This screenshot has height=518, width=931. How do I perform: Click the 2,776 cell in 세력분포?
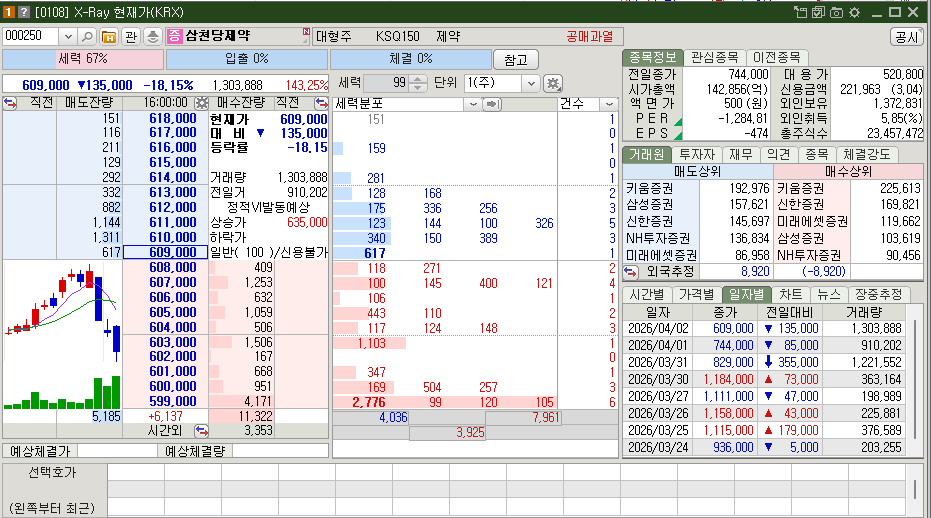tap(369, 403)
